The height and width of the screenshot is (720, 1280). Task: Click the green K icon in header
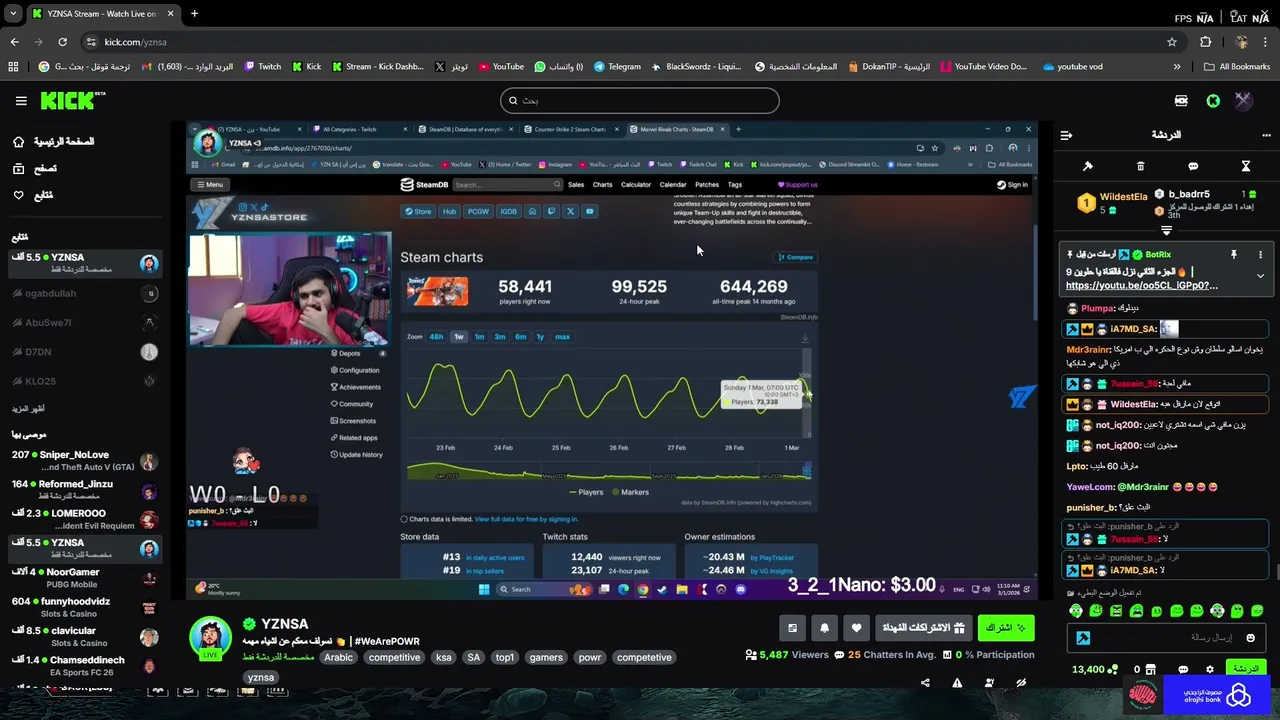click(1213, 101)
